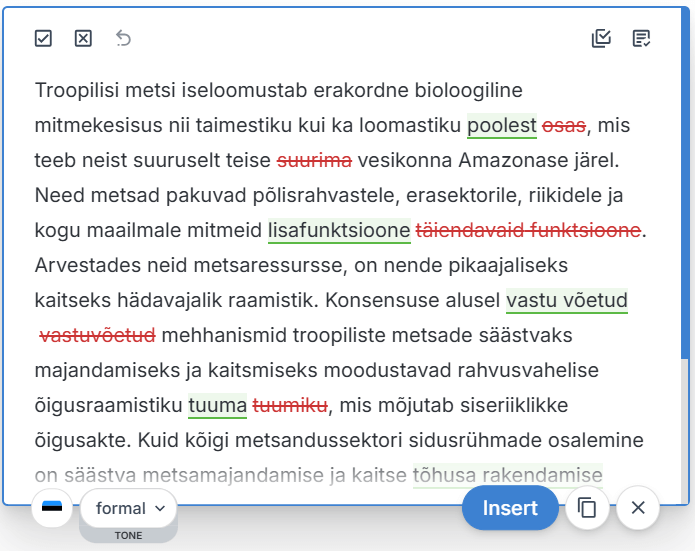Click the document checkmark icon at top right

tap(642, 38)
